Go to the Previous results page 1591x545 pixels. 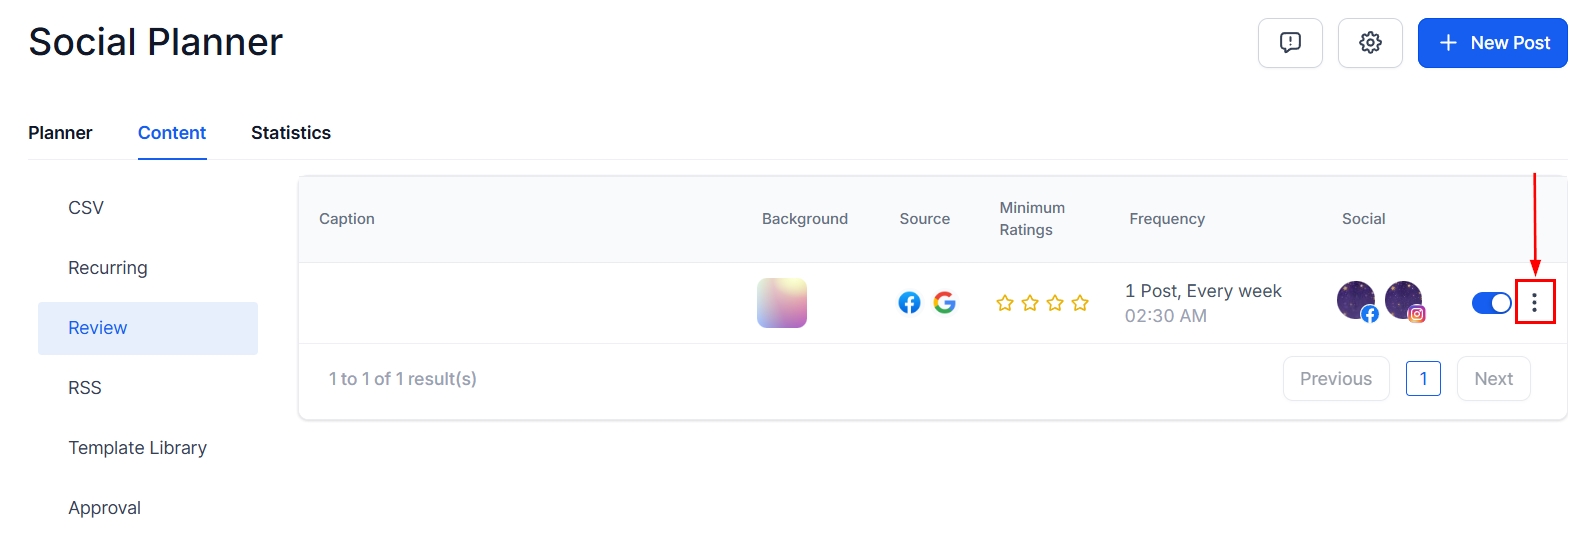(x=1335, y=379)
